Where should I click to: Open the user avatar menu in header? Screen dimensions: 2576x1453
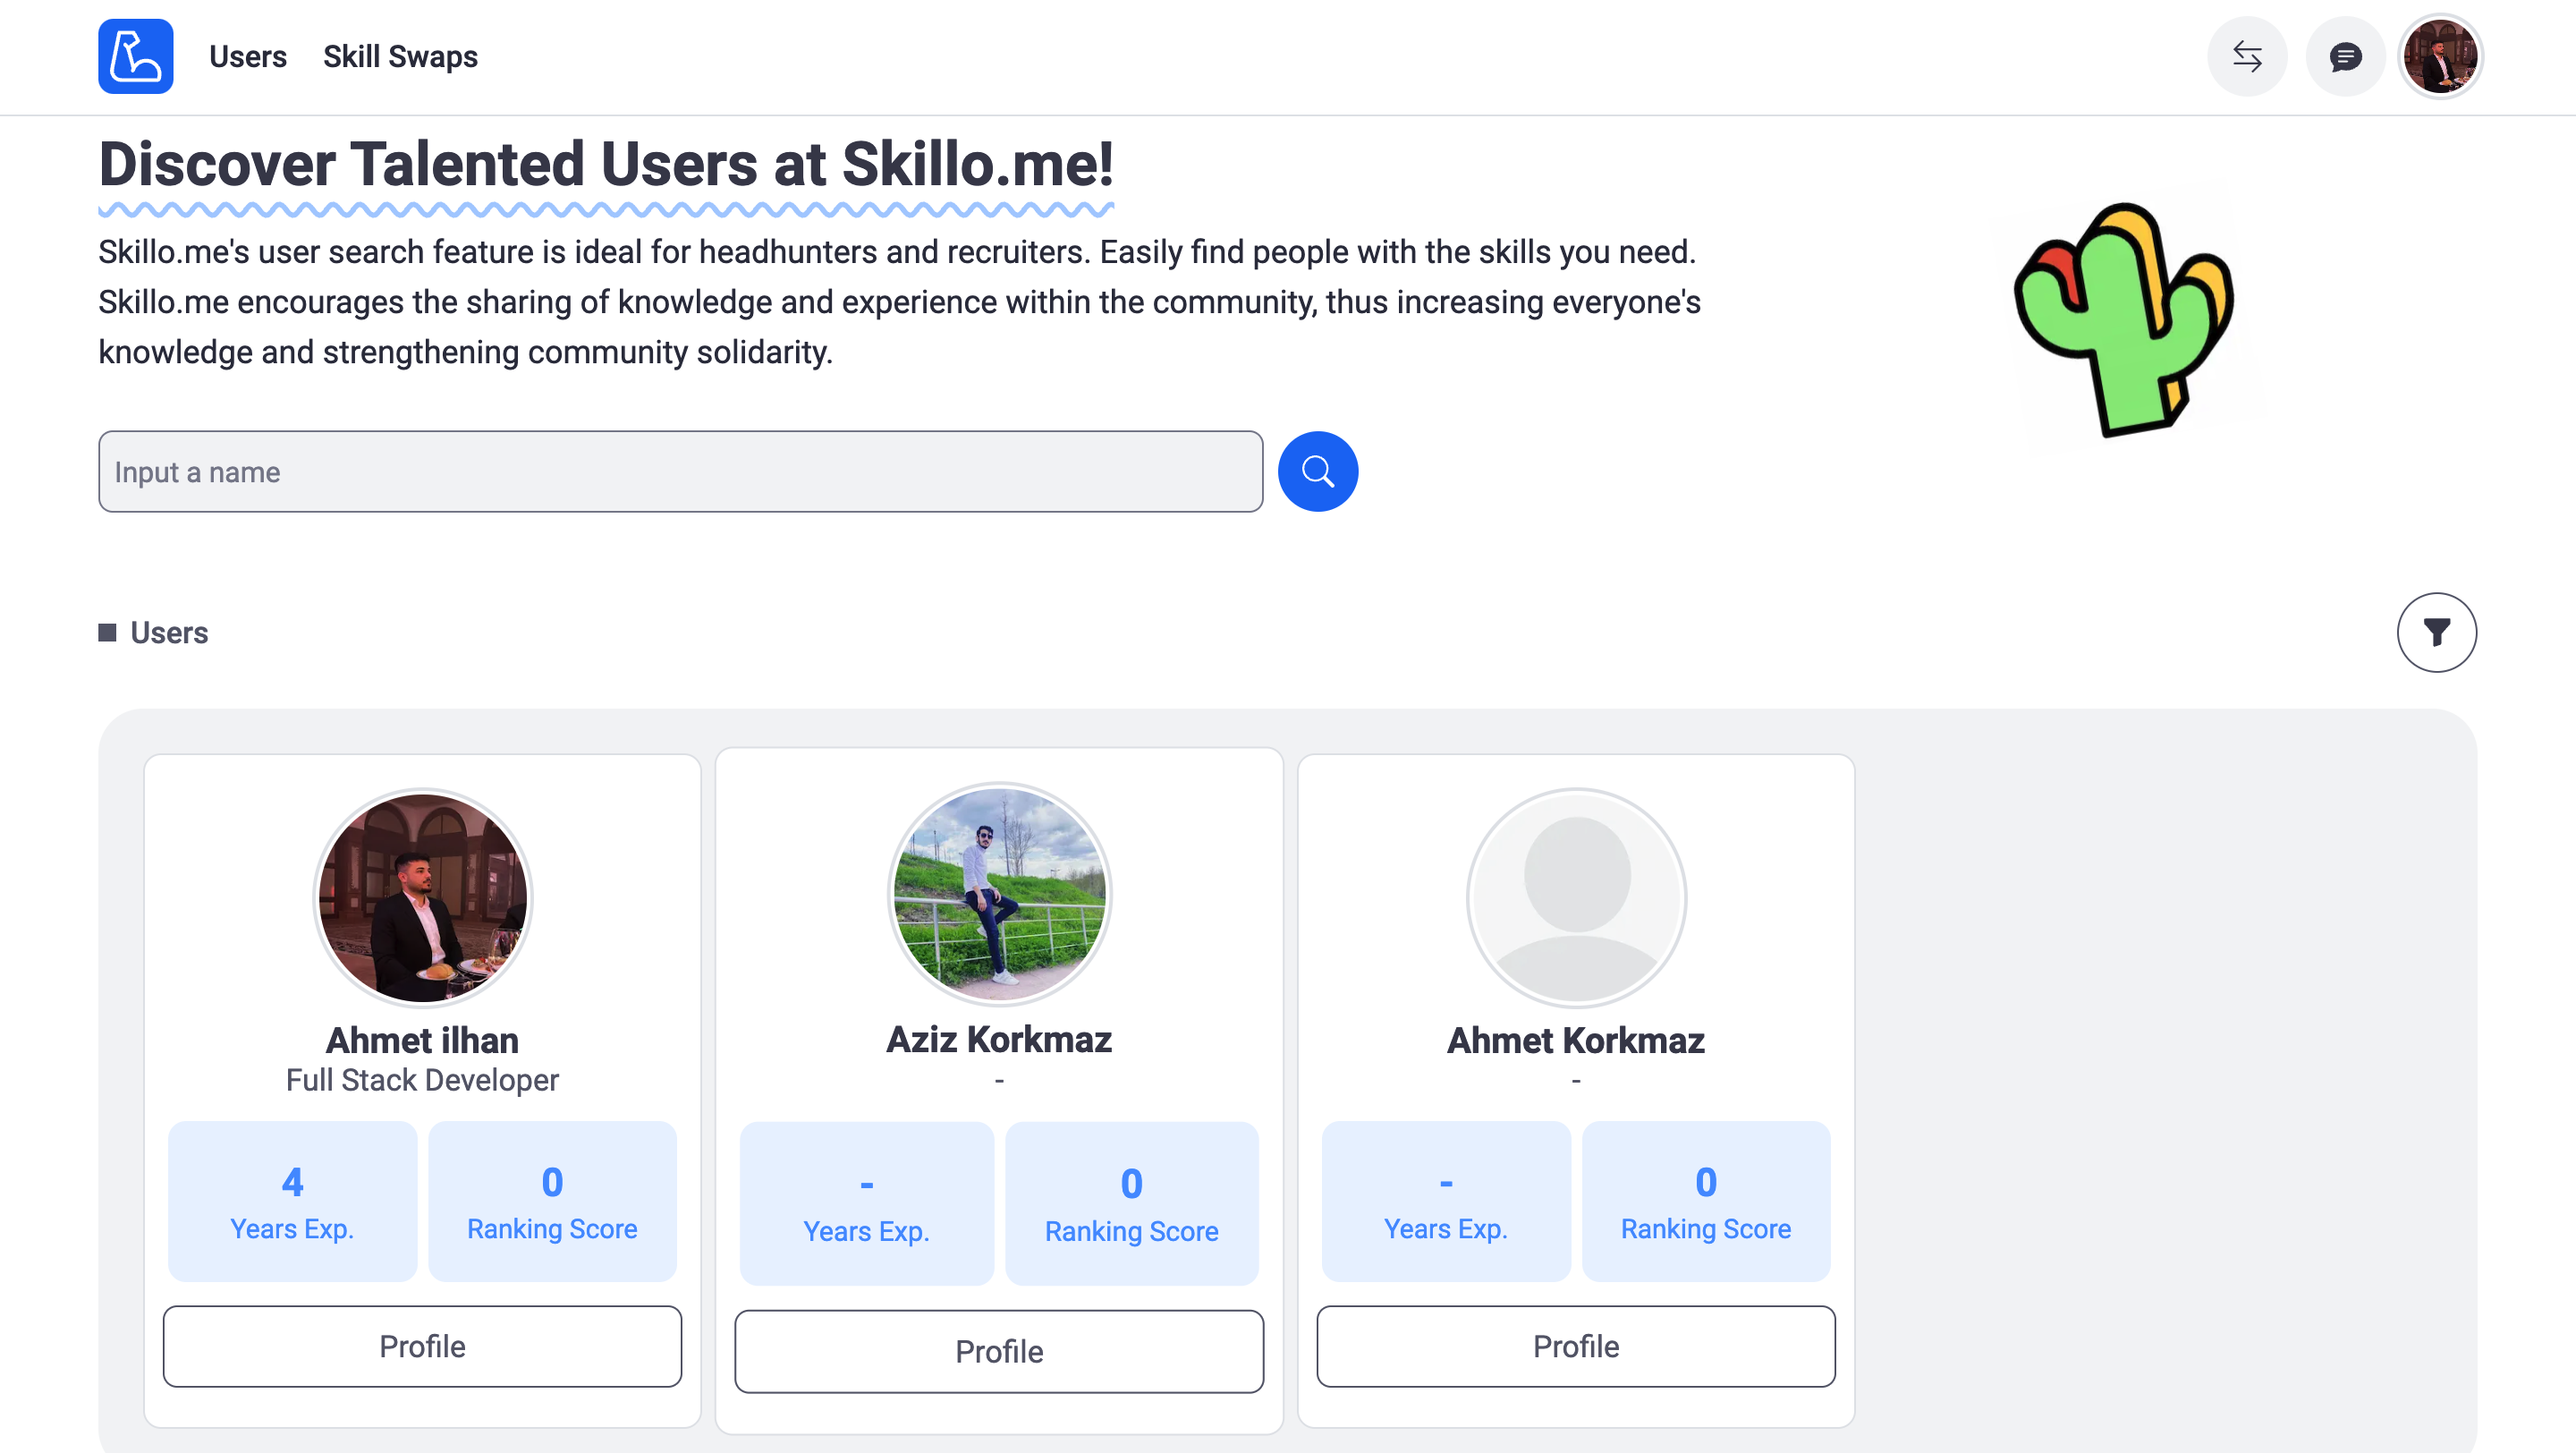(x=2440, y=56)
